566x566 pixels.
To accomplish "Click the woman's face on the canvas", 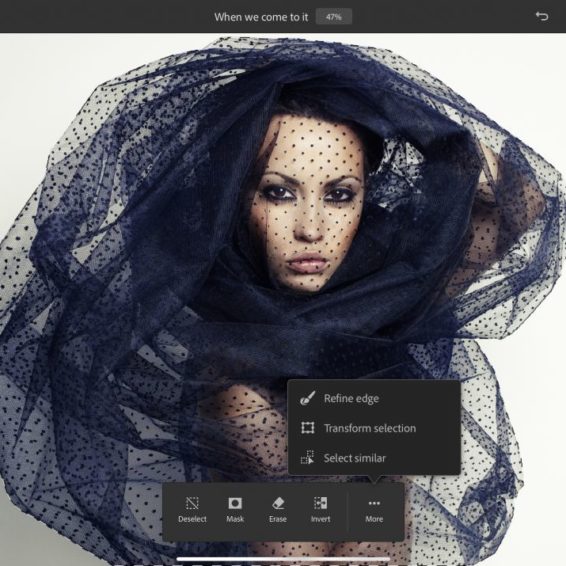I will coord(309,206).
